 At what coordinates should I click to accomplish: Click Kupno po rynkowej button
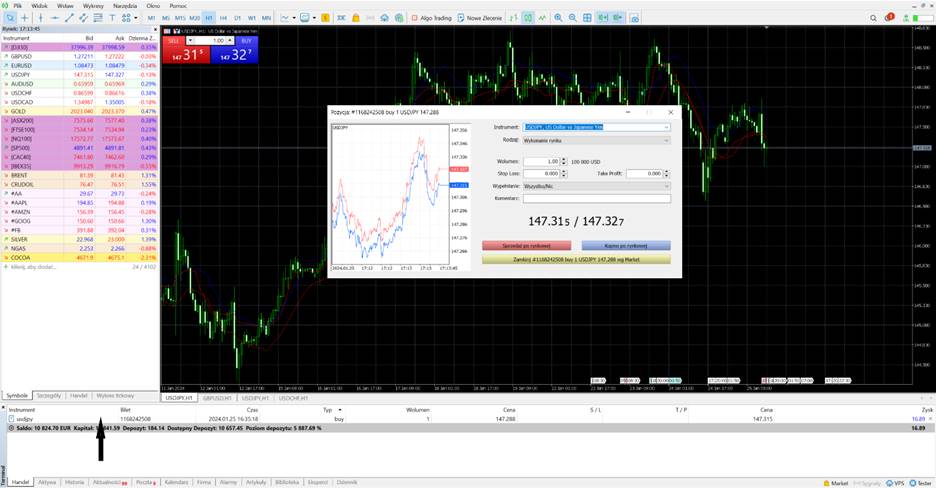(626, 246)
